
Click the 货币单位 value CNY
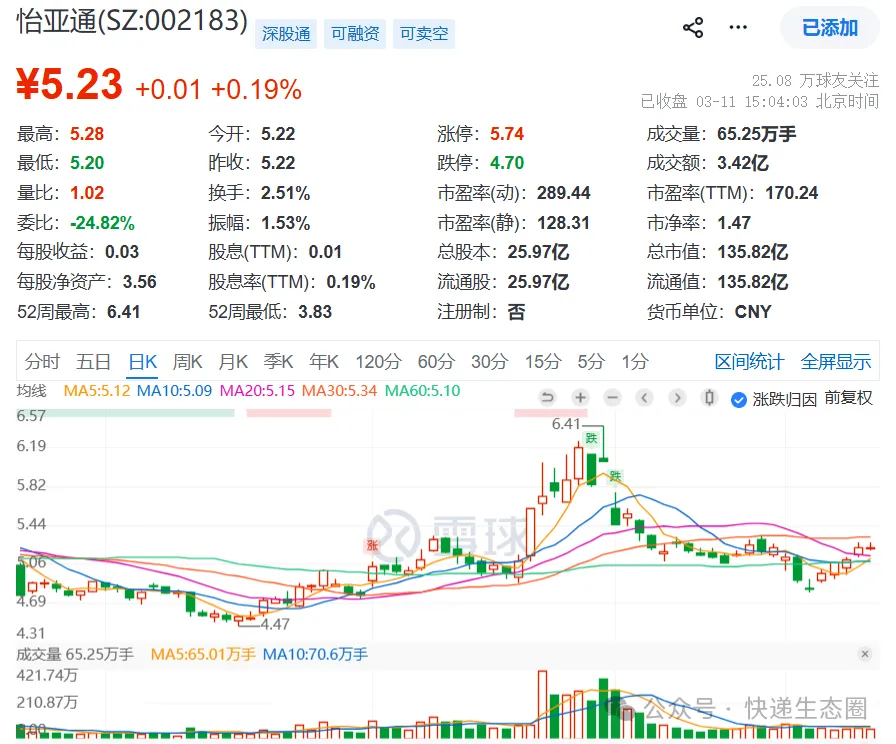753,311
